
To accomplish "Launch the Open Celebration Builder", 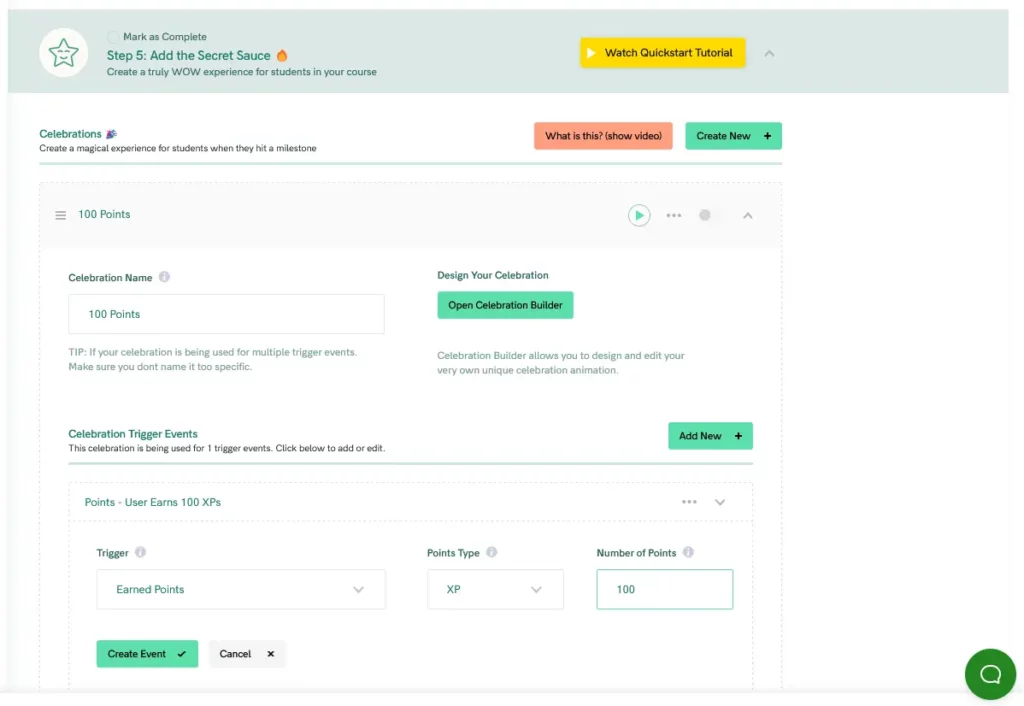I will pyautogui.click(x=505, y=305).
